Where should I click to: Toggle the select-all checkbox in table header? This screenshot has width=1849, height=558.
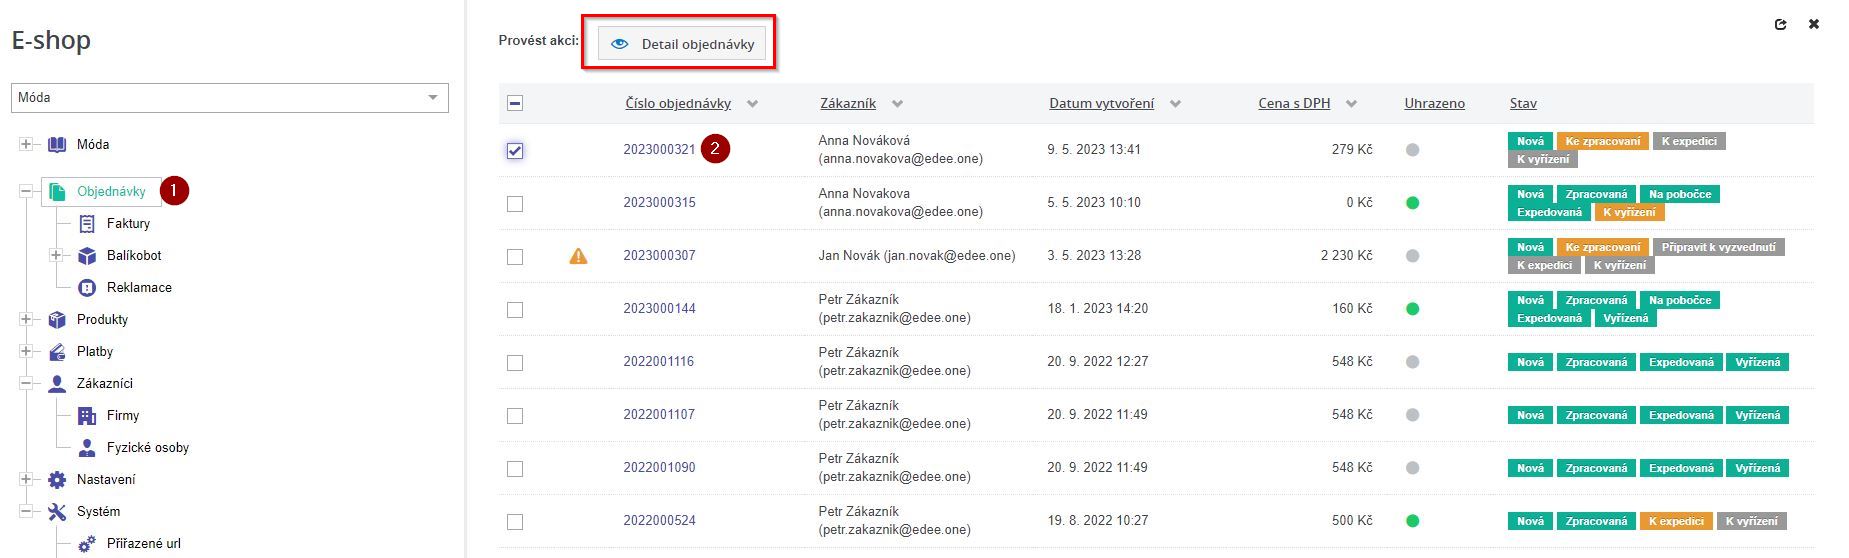click(515, 103)
